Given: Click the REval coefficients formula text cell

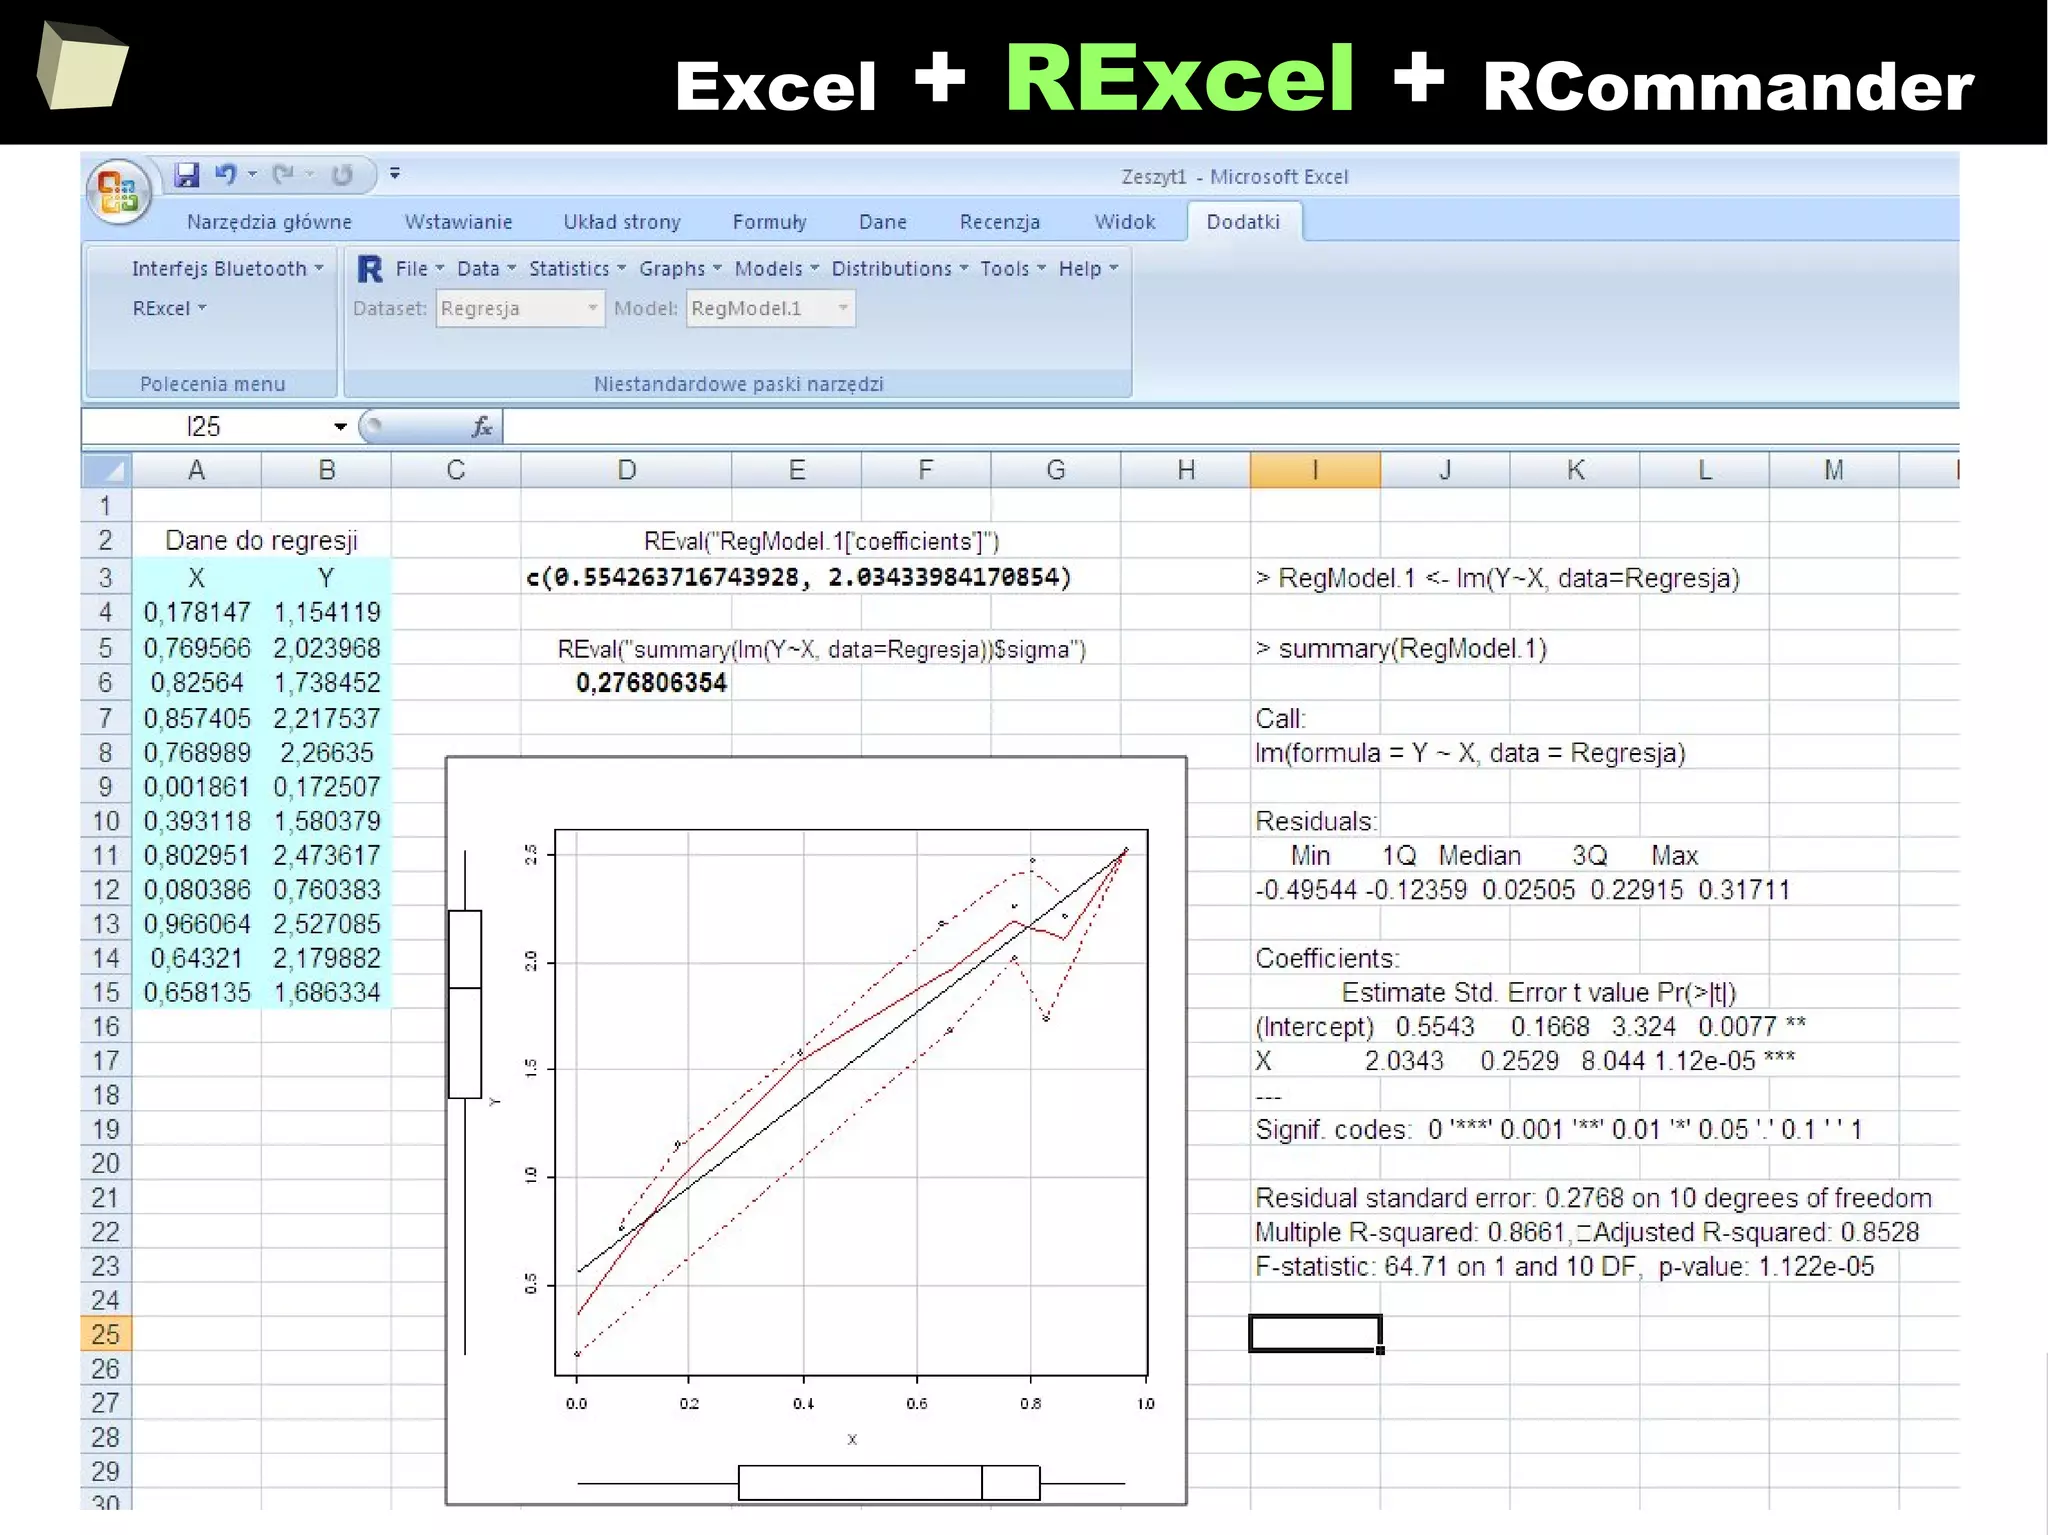Looking at the screenshot, I should pyautogui.click(x=821, y=541).
